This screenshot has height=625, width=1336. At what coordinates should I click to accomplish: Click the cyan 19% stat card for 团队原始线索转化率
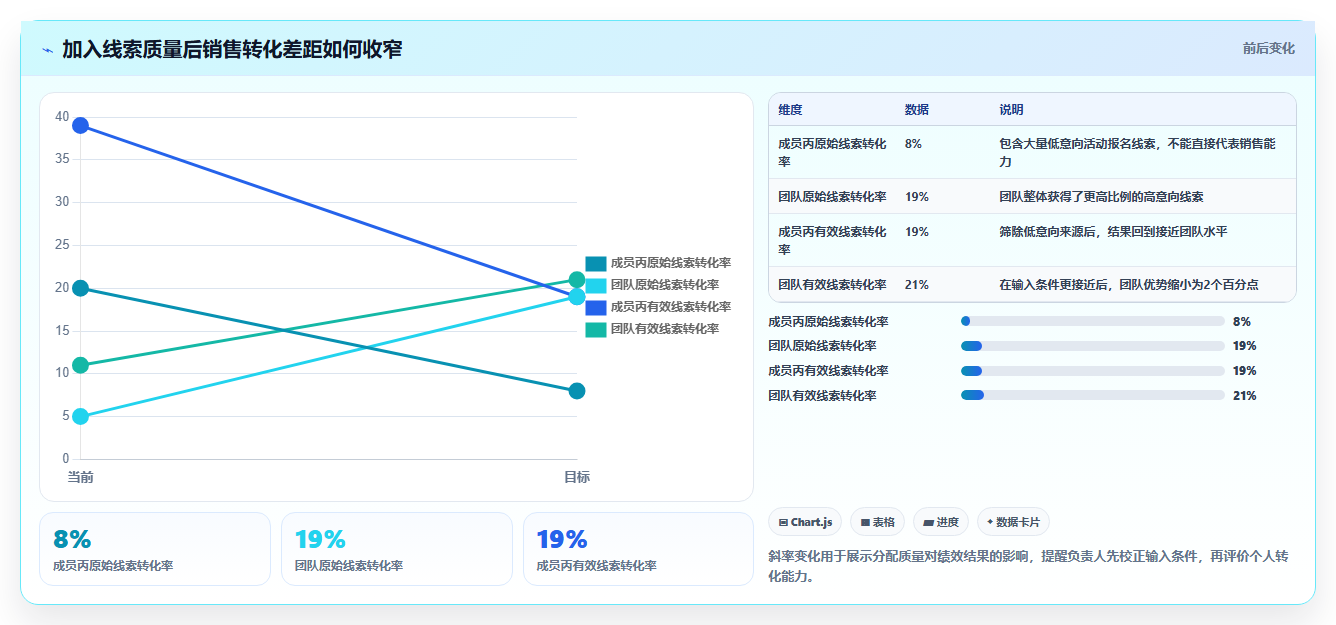397,549
